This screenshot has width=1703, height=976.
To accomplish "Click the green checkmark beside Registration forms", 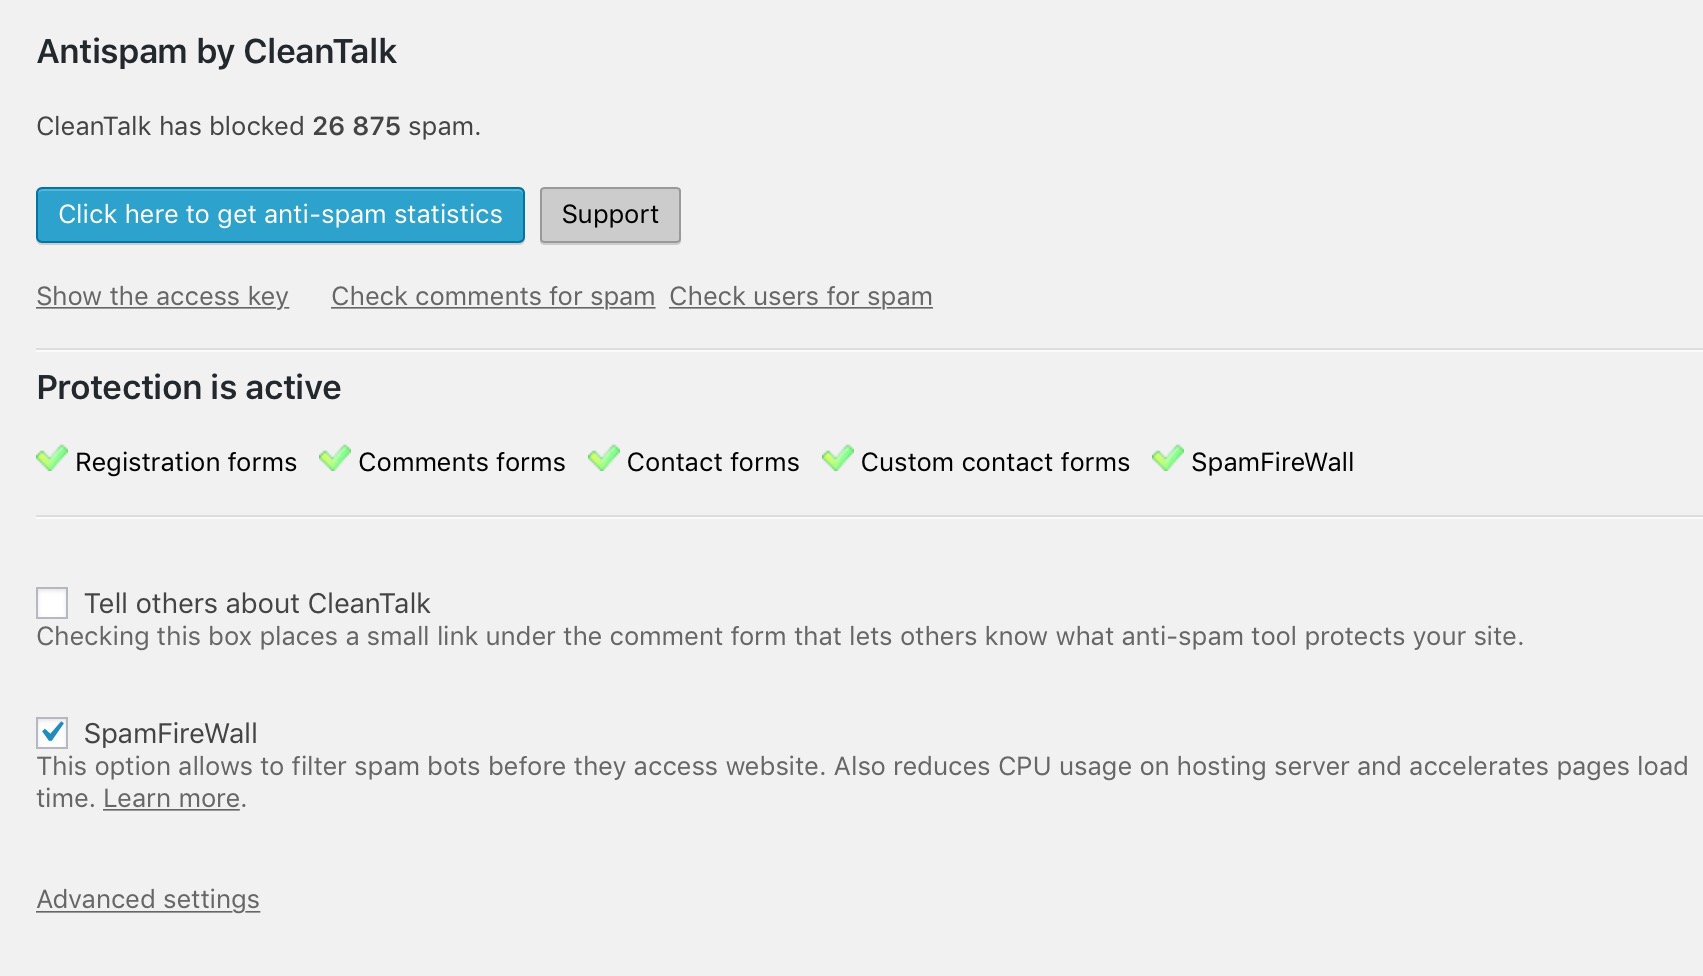I will (x=52, y=459).
